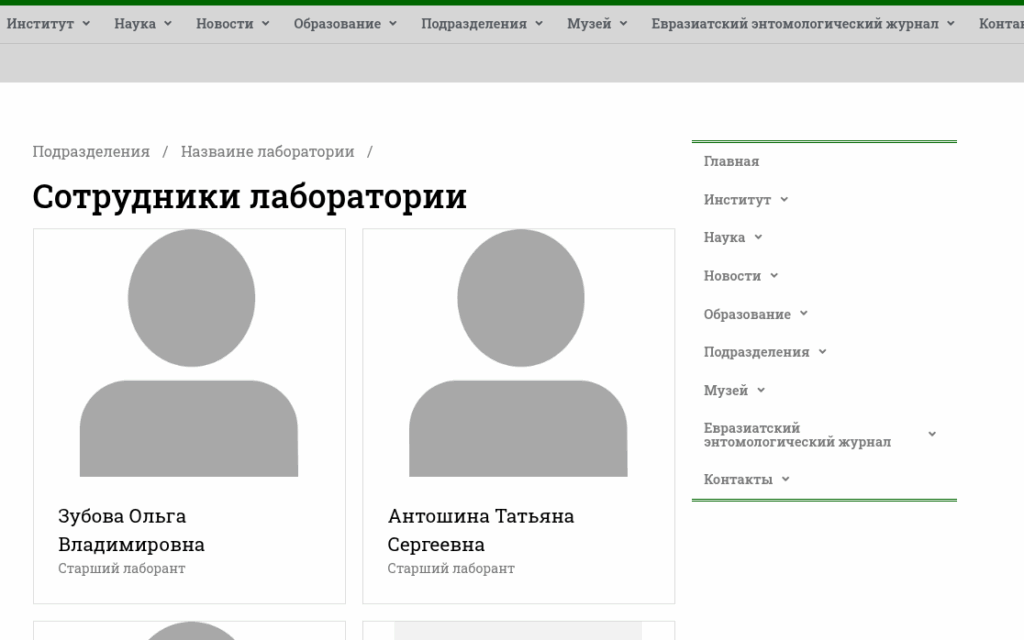Open the Подразделения top navigation menu

(481, 24)
